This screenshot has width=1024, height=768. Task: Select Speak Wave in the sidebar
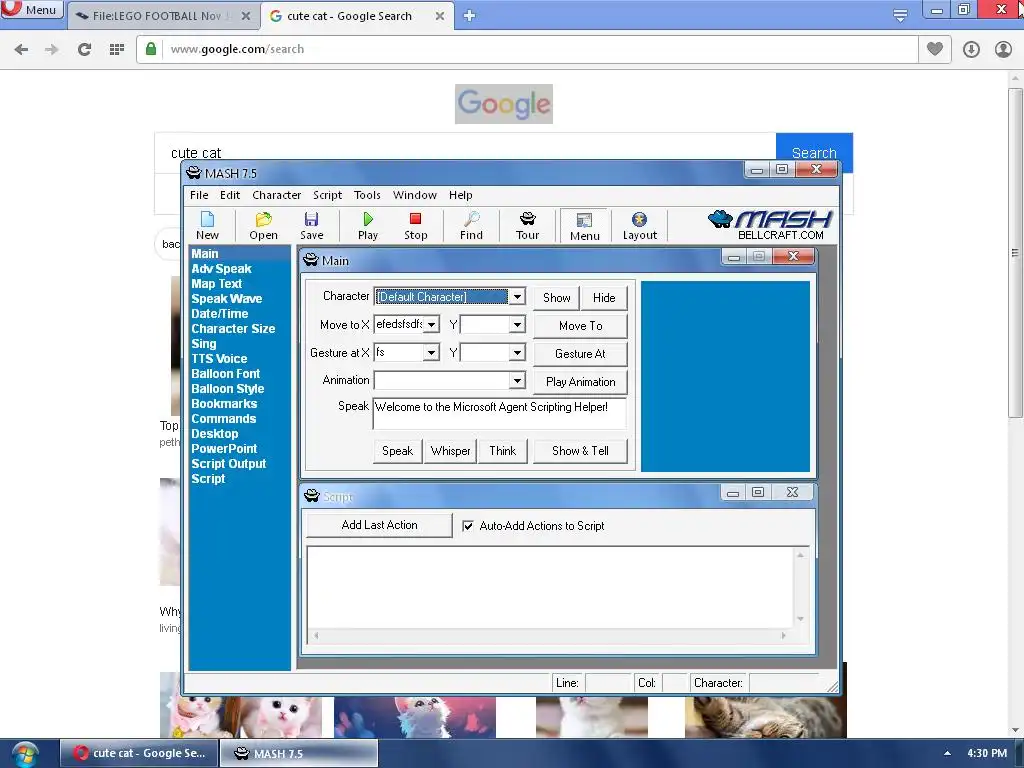227,298
